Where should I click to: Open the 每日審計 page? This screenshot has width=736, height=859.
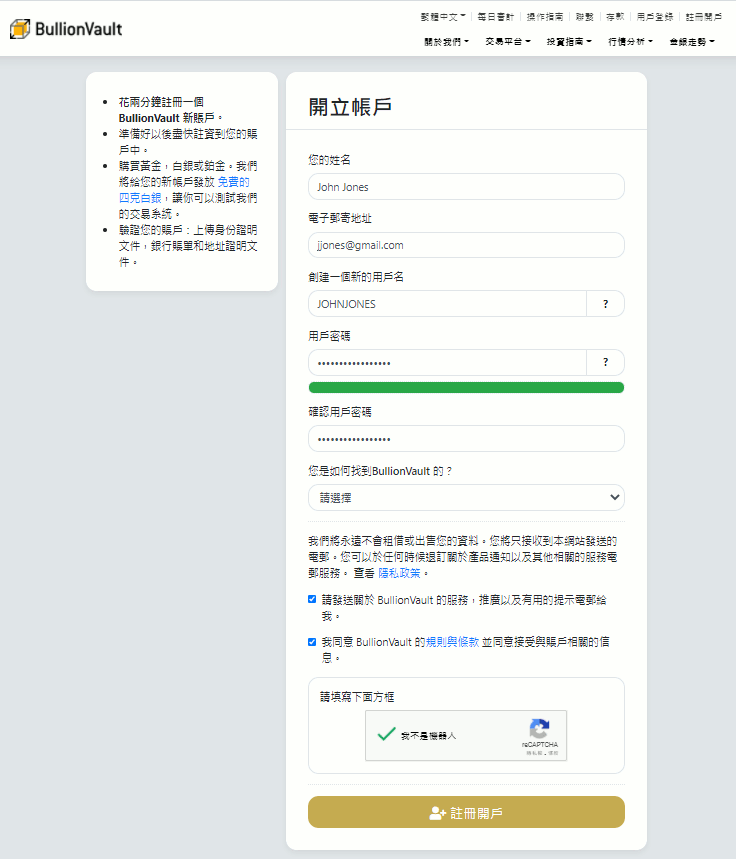tap(494, 17)
